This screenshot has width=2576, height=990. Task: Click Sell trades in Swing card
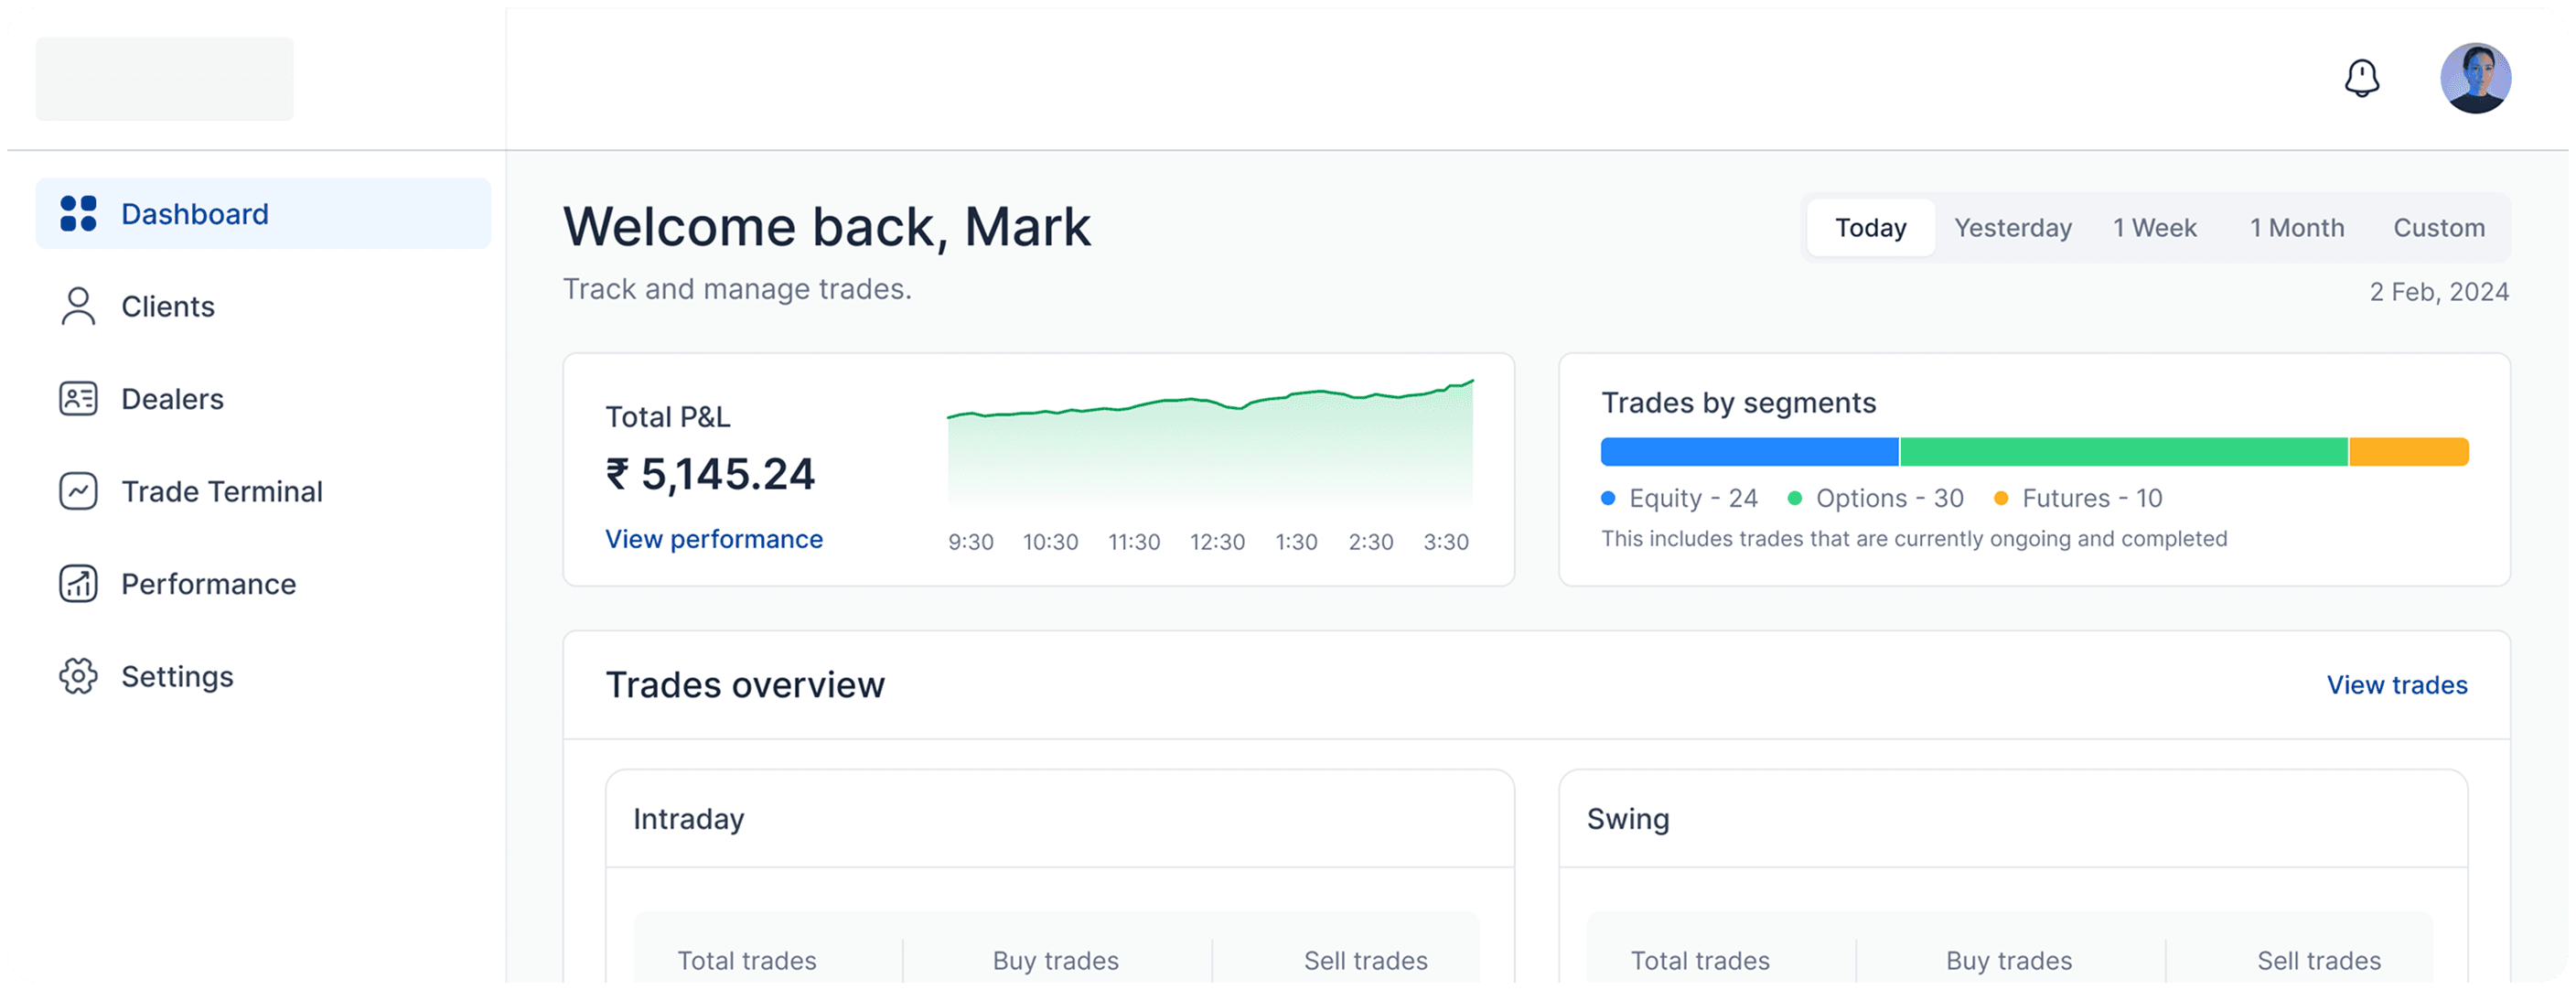pyautogui.click(x=2318, y=961)
